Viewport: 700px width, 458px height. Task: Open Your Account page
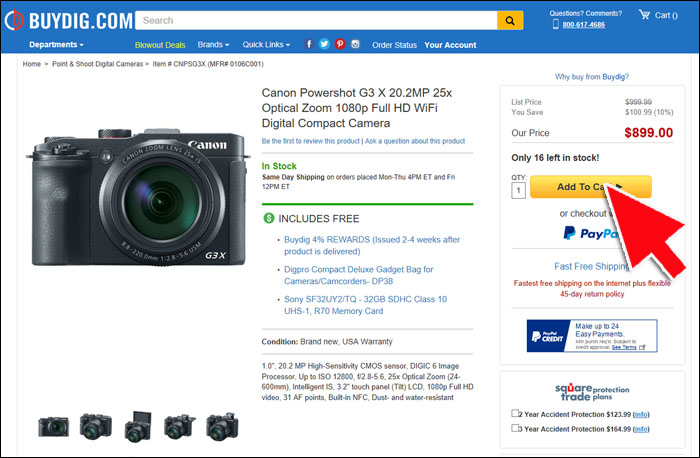click(x=450, y=45)
